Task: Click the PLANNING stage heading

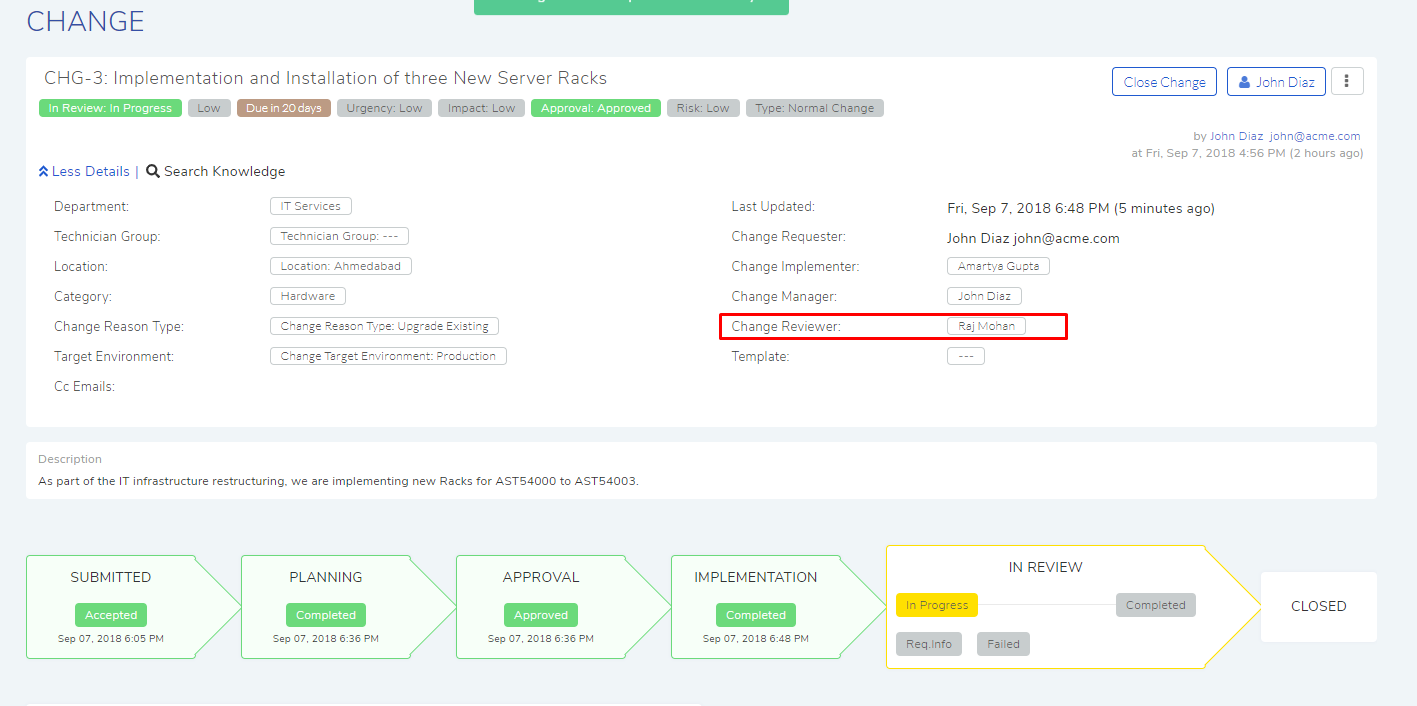Action: [326, 577]
